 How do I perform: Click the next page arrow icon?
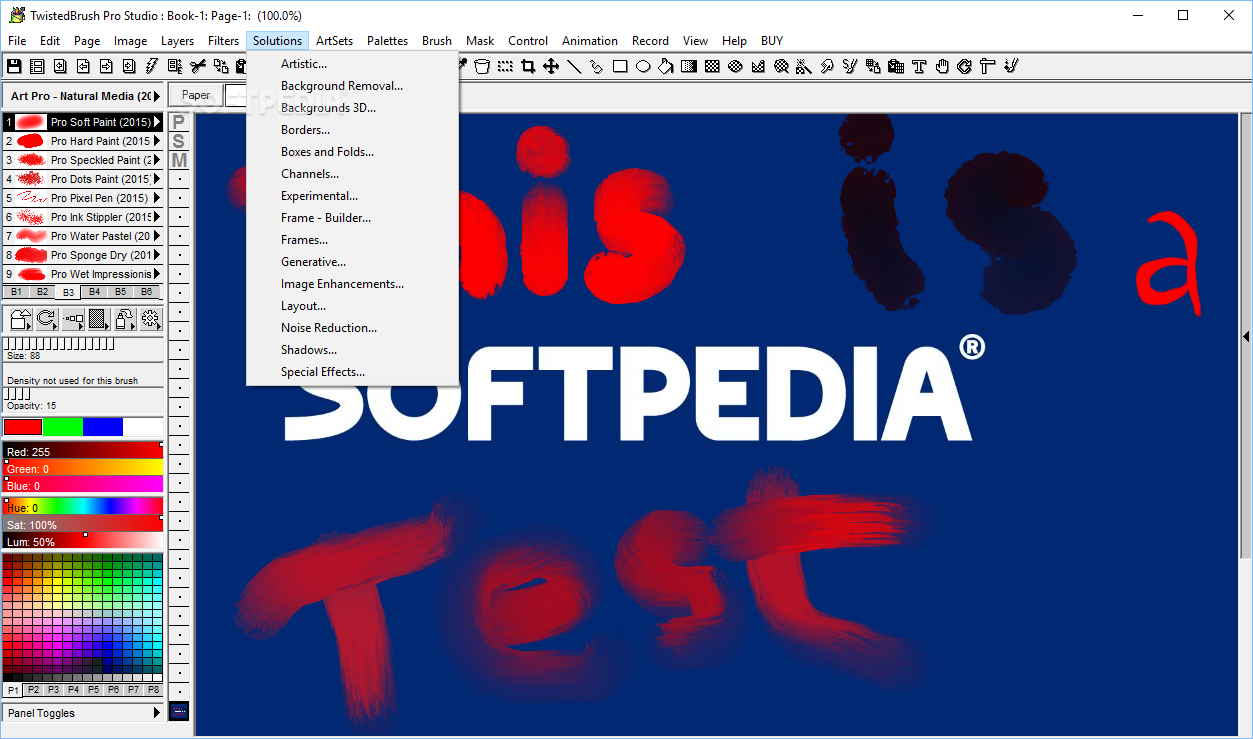point(105,66)
